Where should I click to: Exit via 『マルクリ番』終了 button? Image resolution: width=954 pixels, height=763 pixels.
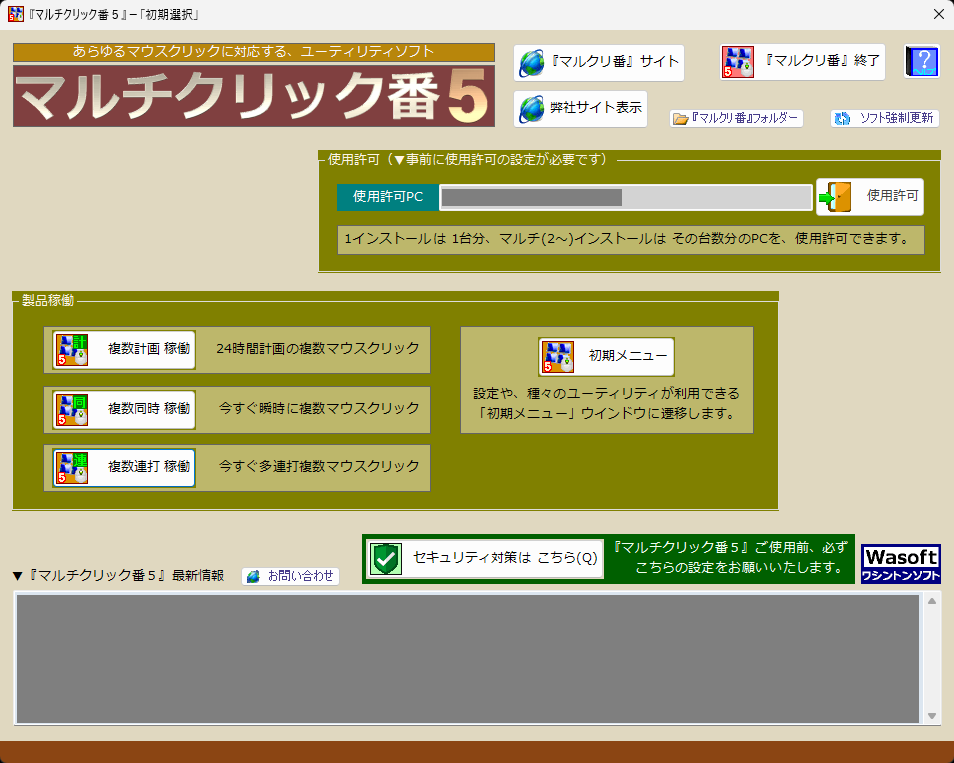(x=803, y=62)
